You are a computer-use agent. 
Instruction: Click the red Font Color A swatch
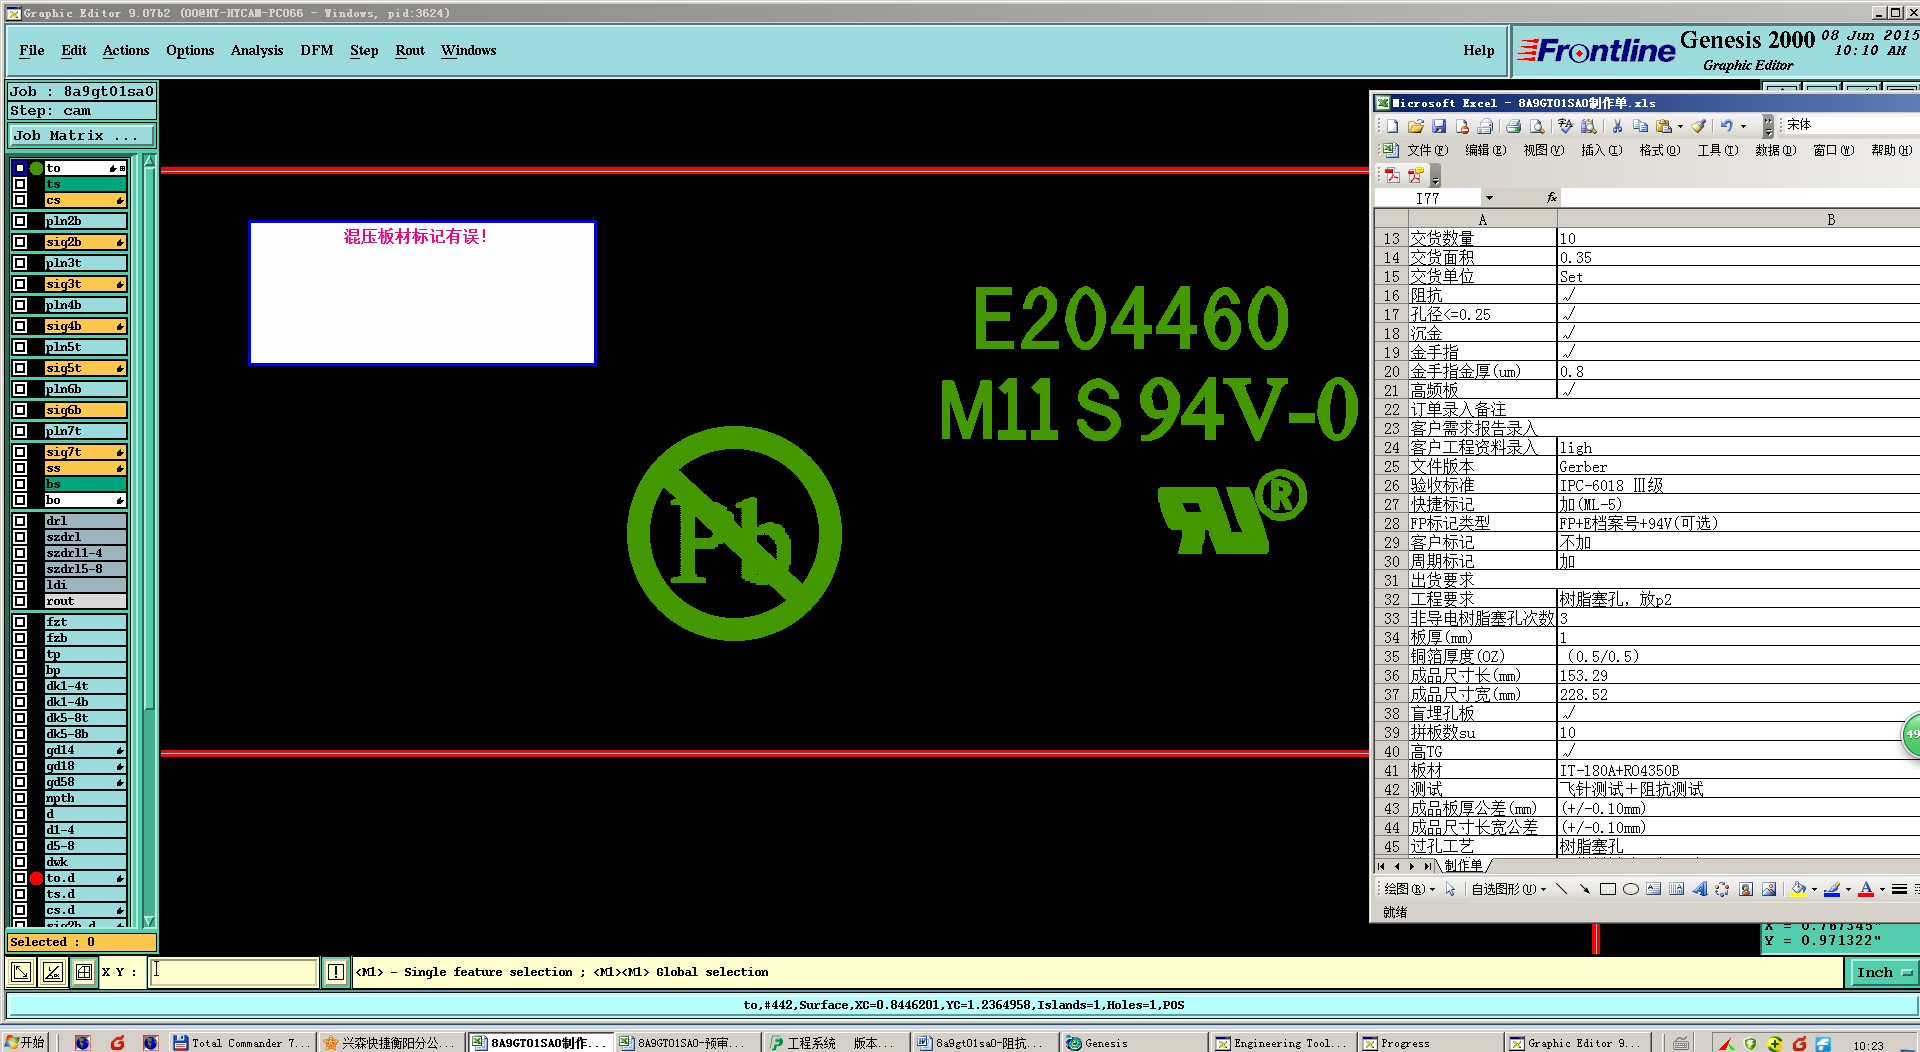pyautogui.click(x=1866, y=889)
